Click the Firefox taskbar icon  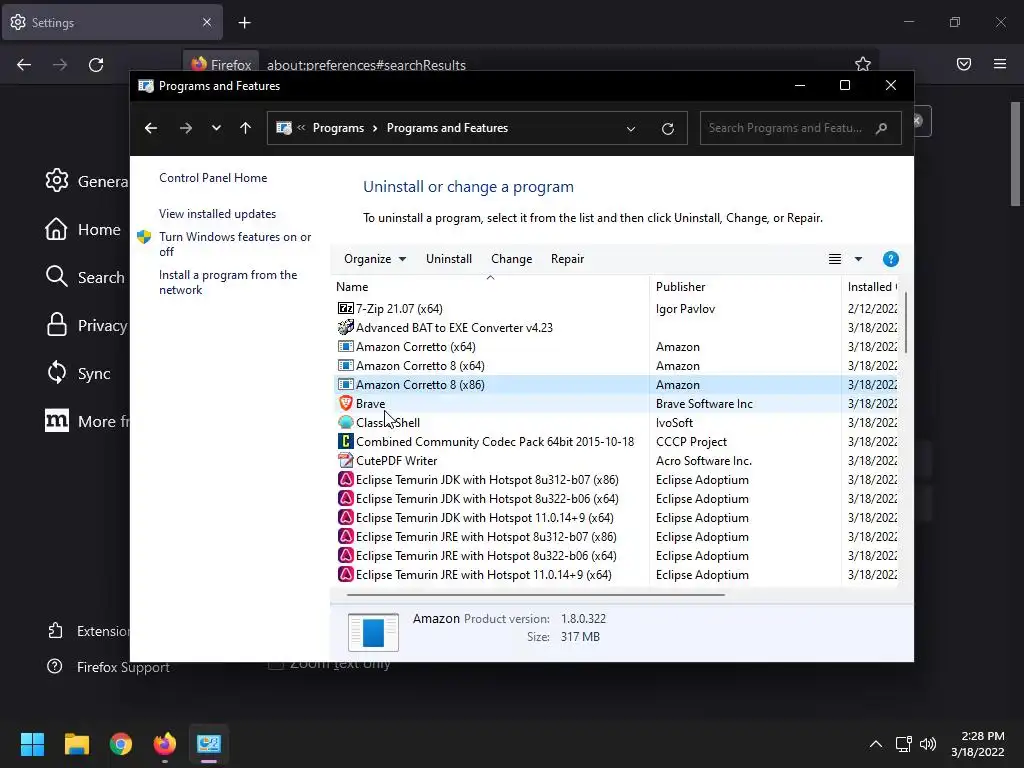point(165,744)
